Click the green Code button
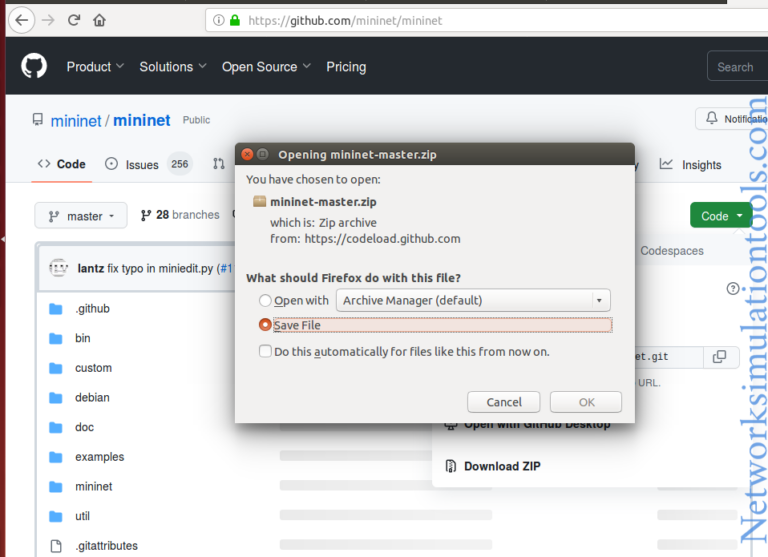The height and width of the screenshot is (557, 768). coord(720,215)
